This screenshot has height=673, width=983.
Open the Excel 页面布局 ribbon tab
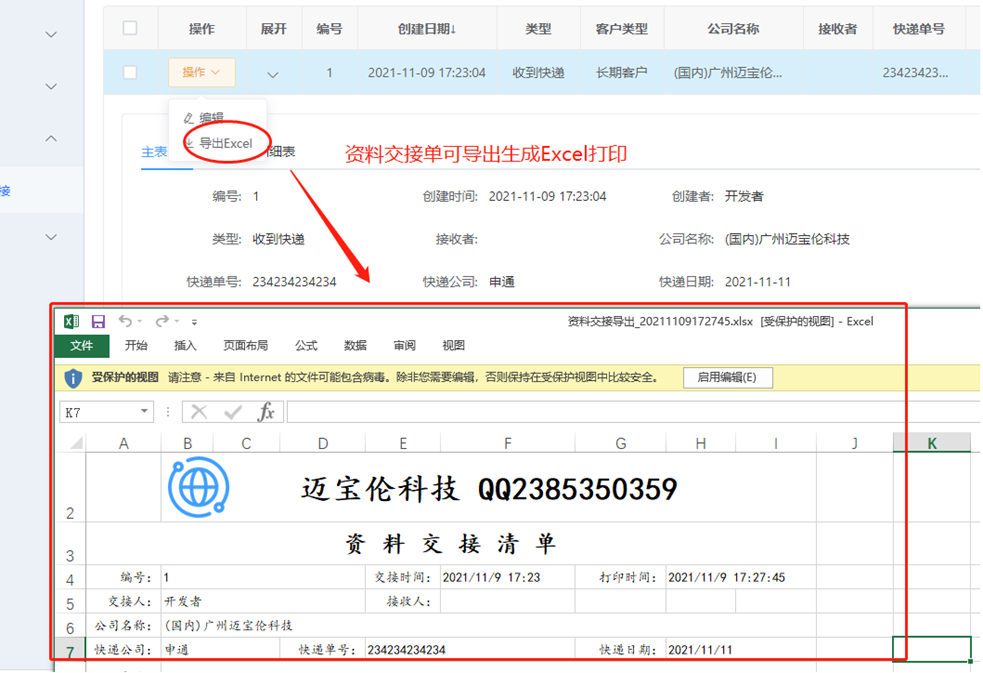point(246,345)
